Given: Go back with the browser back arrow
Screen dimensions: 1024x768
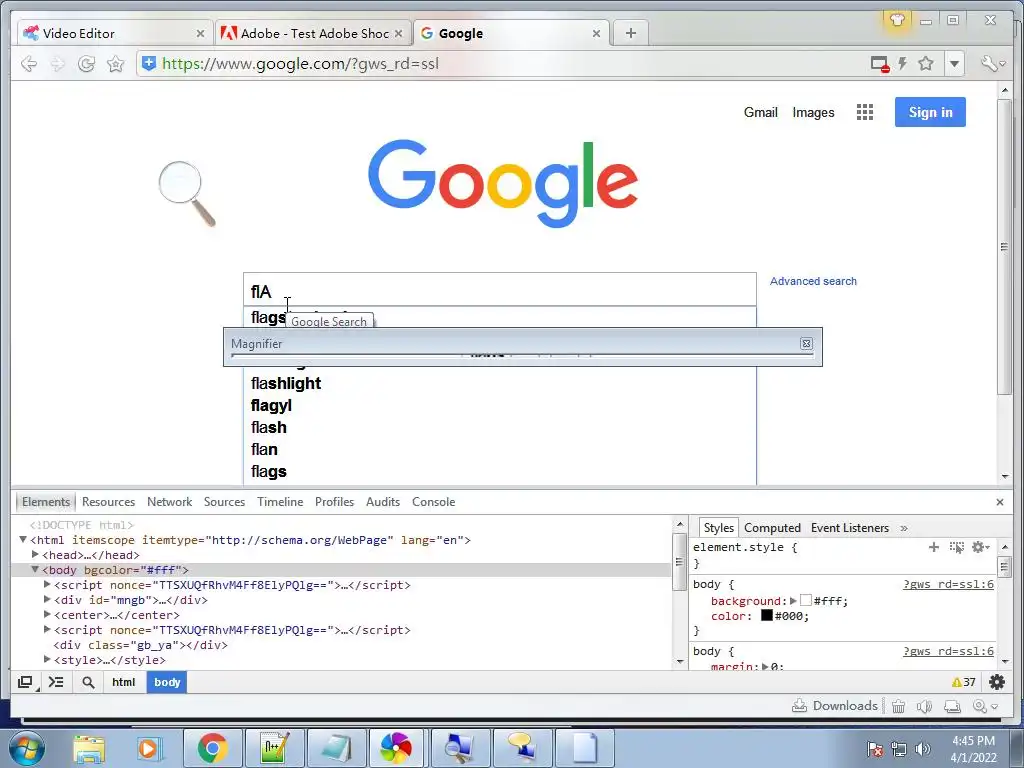Looking at the screenshot, I should pos(29,63).
